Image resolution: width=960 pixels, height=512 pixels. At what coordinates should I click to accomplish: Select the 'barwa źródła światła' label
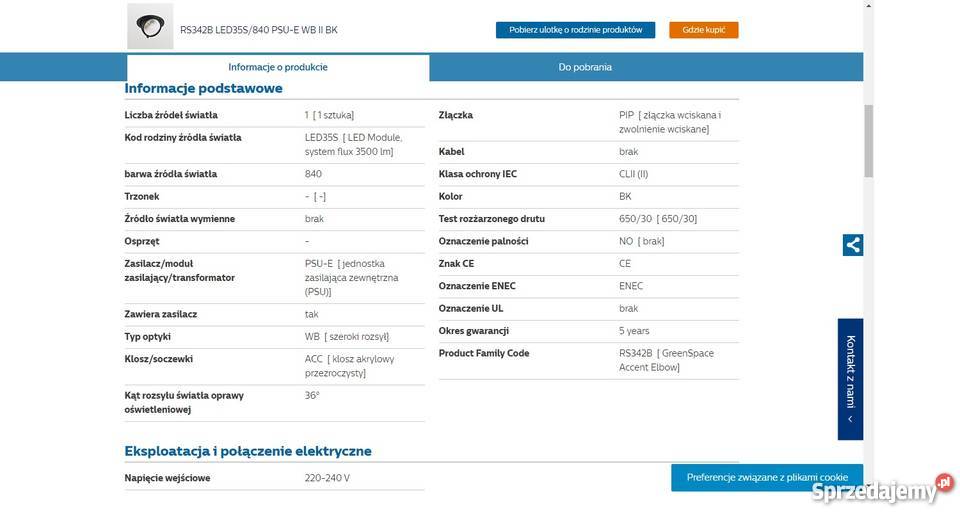(x=170, y=174)
